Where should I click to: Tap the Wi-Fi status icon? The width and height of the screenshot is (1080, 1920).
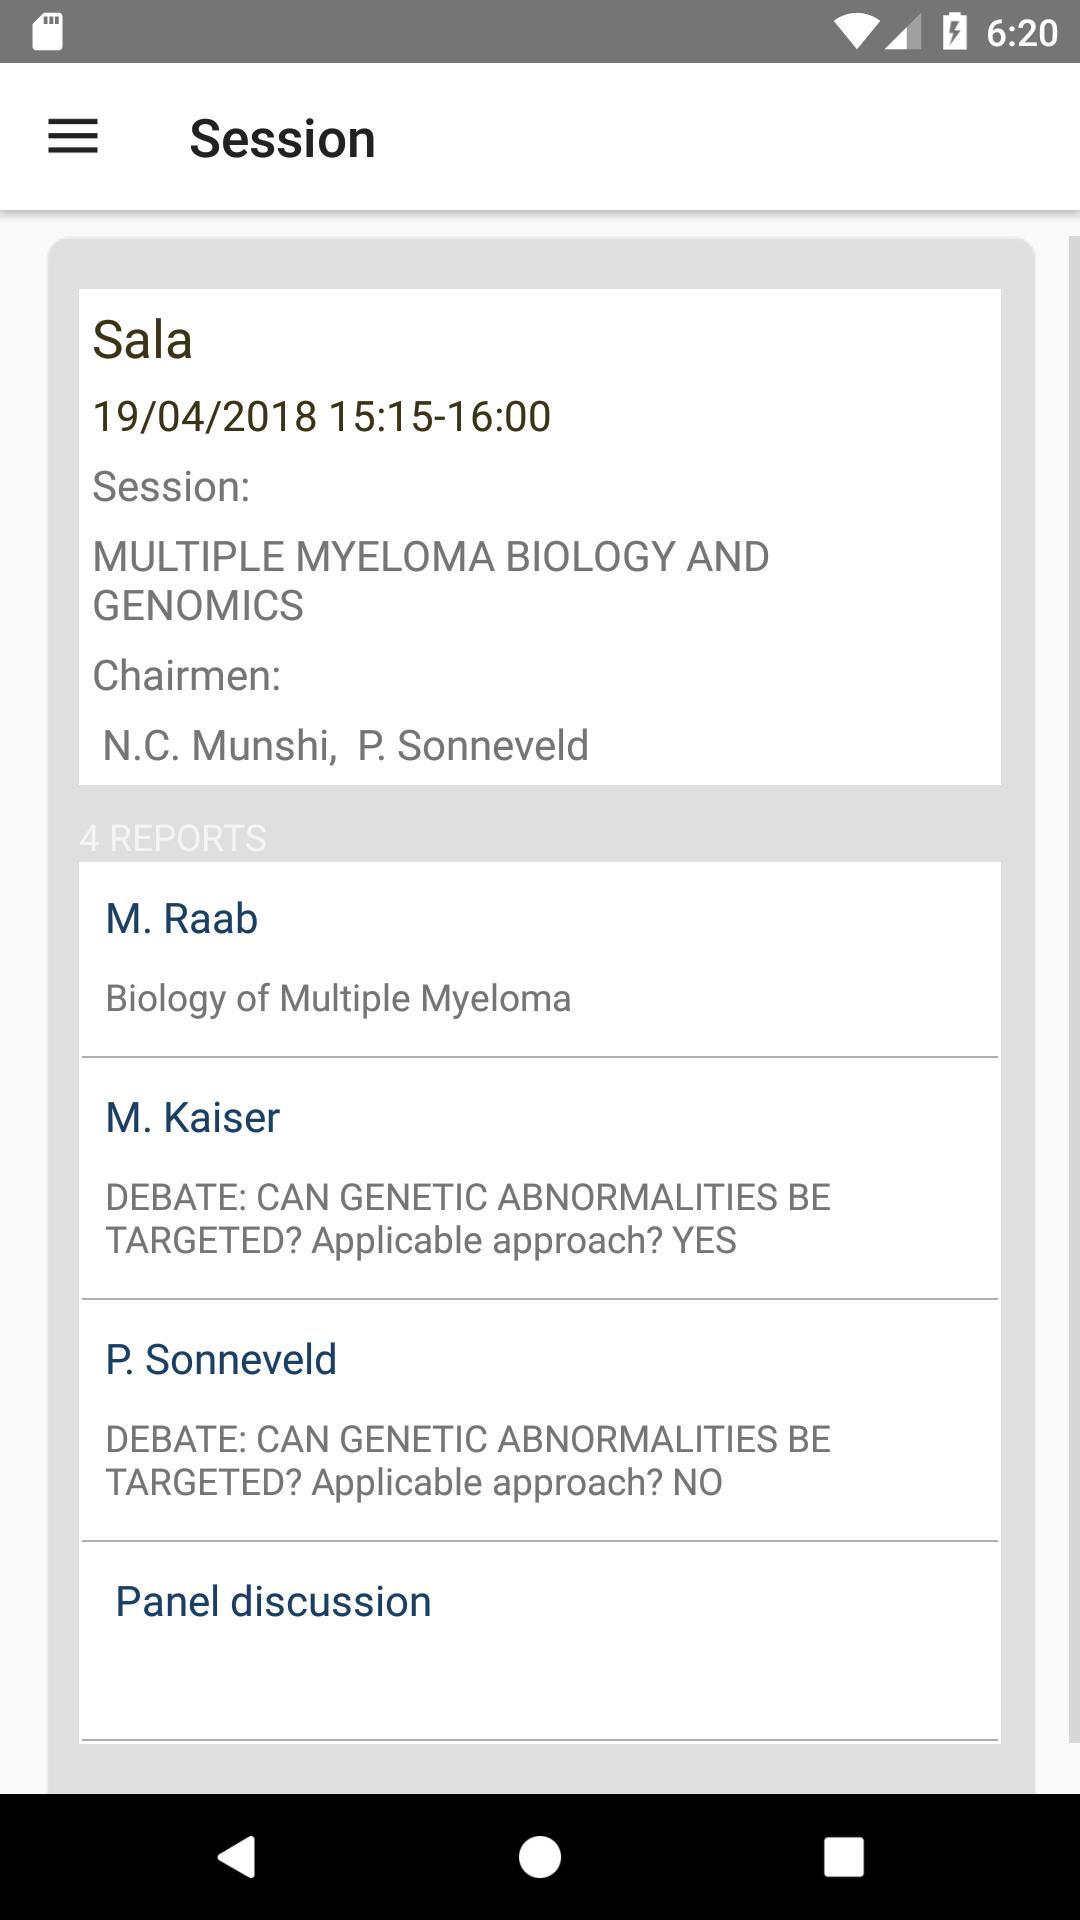[857, 32]
